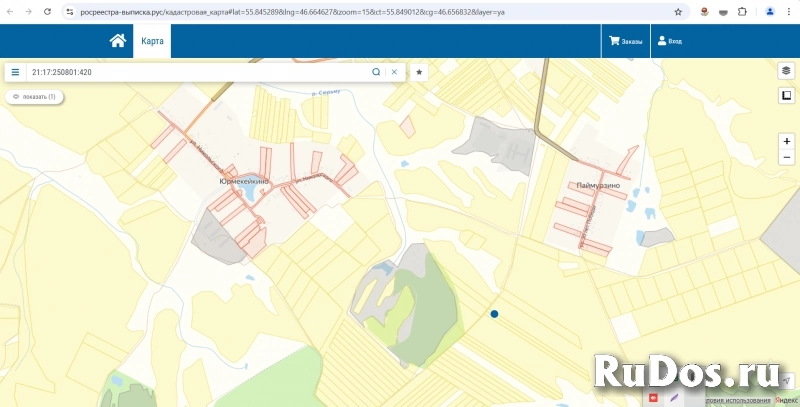
Task: Zoom out with the minus button
Action: point(787,158)
